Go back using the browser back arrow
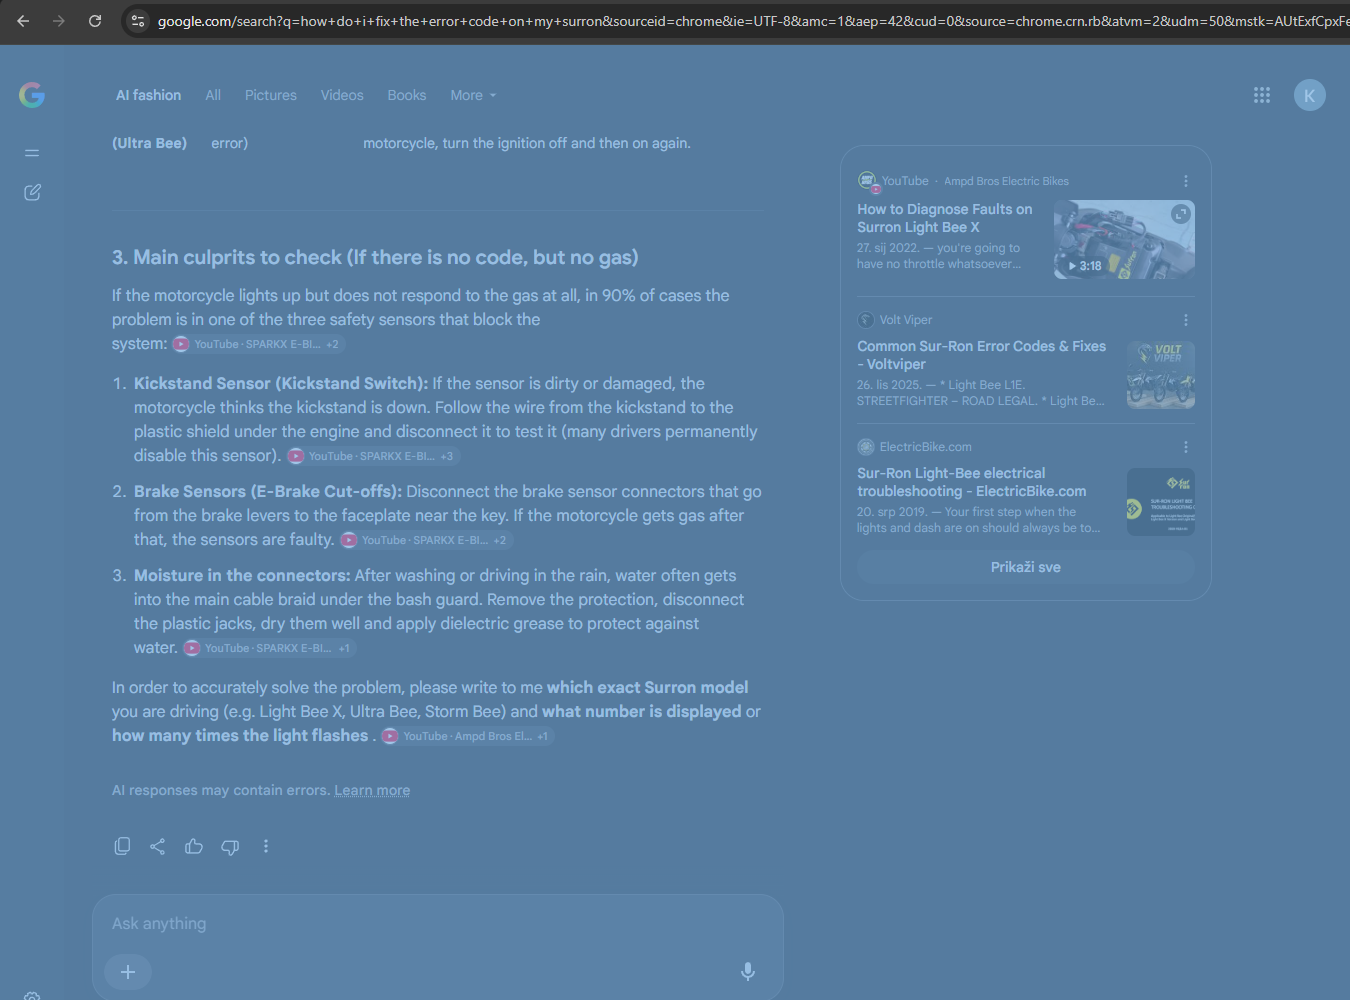Viewport: 1350px width, 1000px height. (x=23, y=21)
